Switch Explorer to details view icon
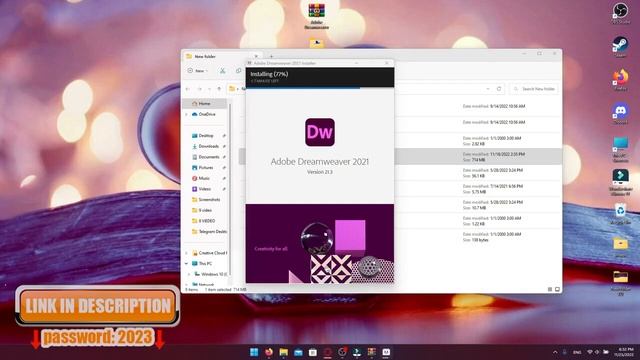The width and height of the screenshot is (640, 360). (x=550, y=289)
